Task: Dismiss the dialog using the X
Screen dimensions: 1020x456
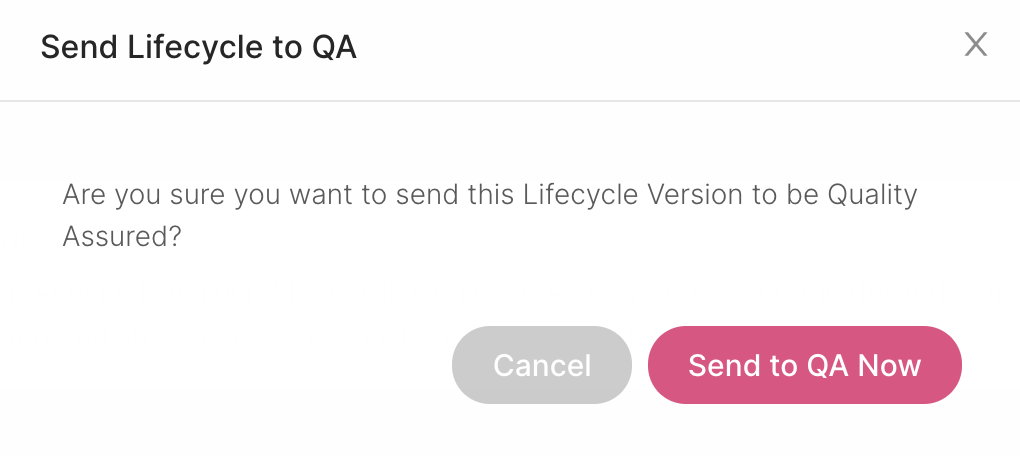Action: [975, 45]
